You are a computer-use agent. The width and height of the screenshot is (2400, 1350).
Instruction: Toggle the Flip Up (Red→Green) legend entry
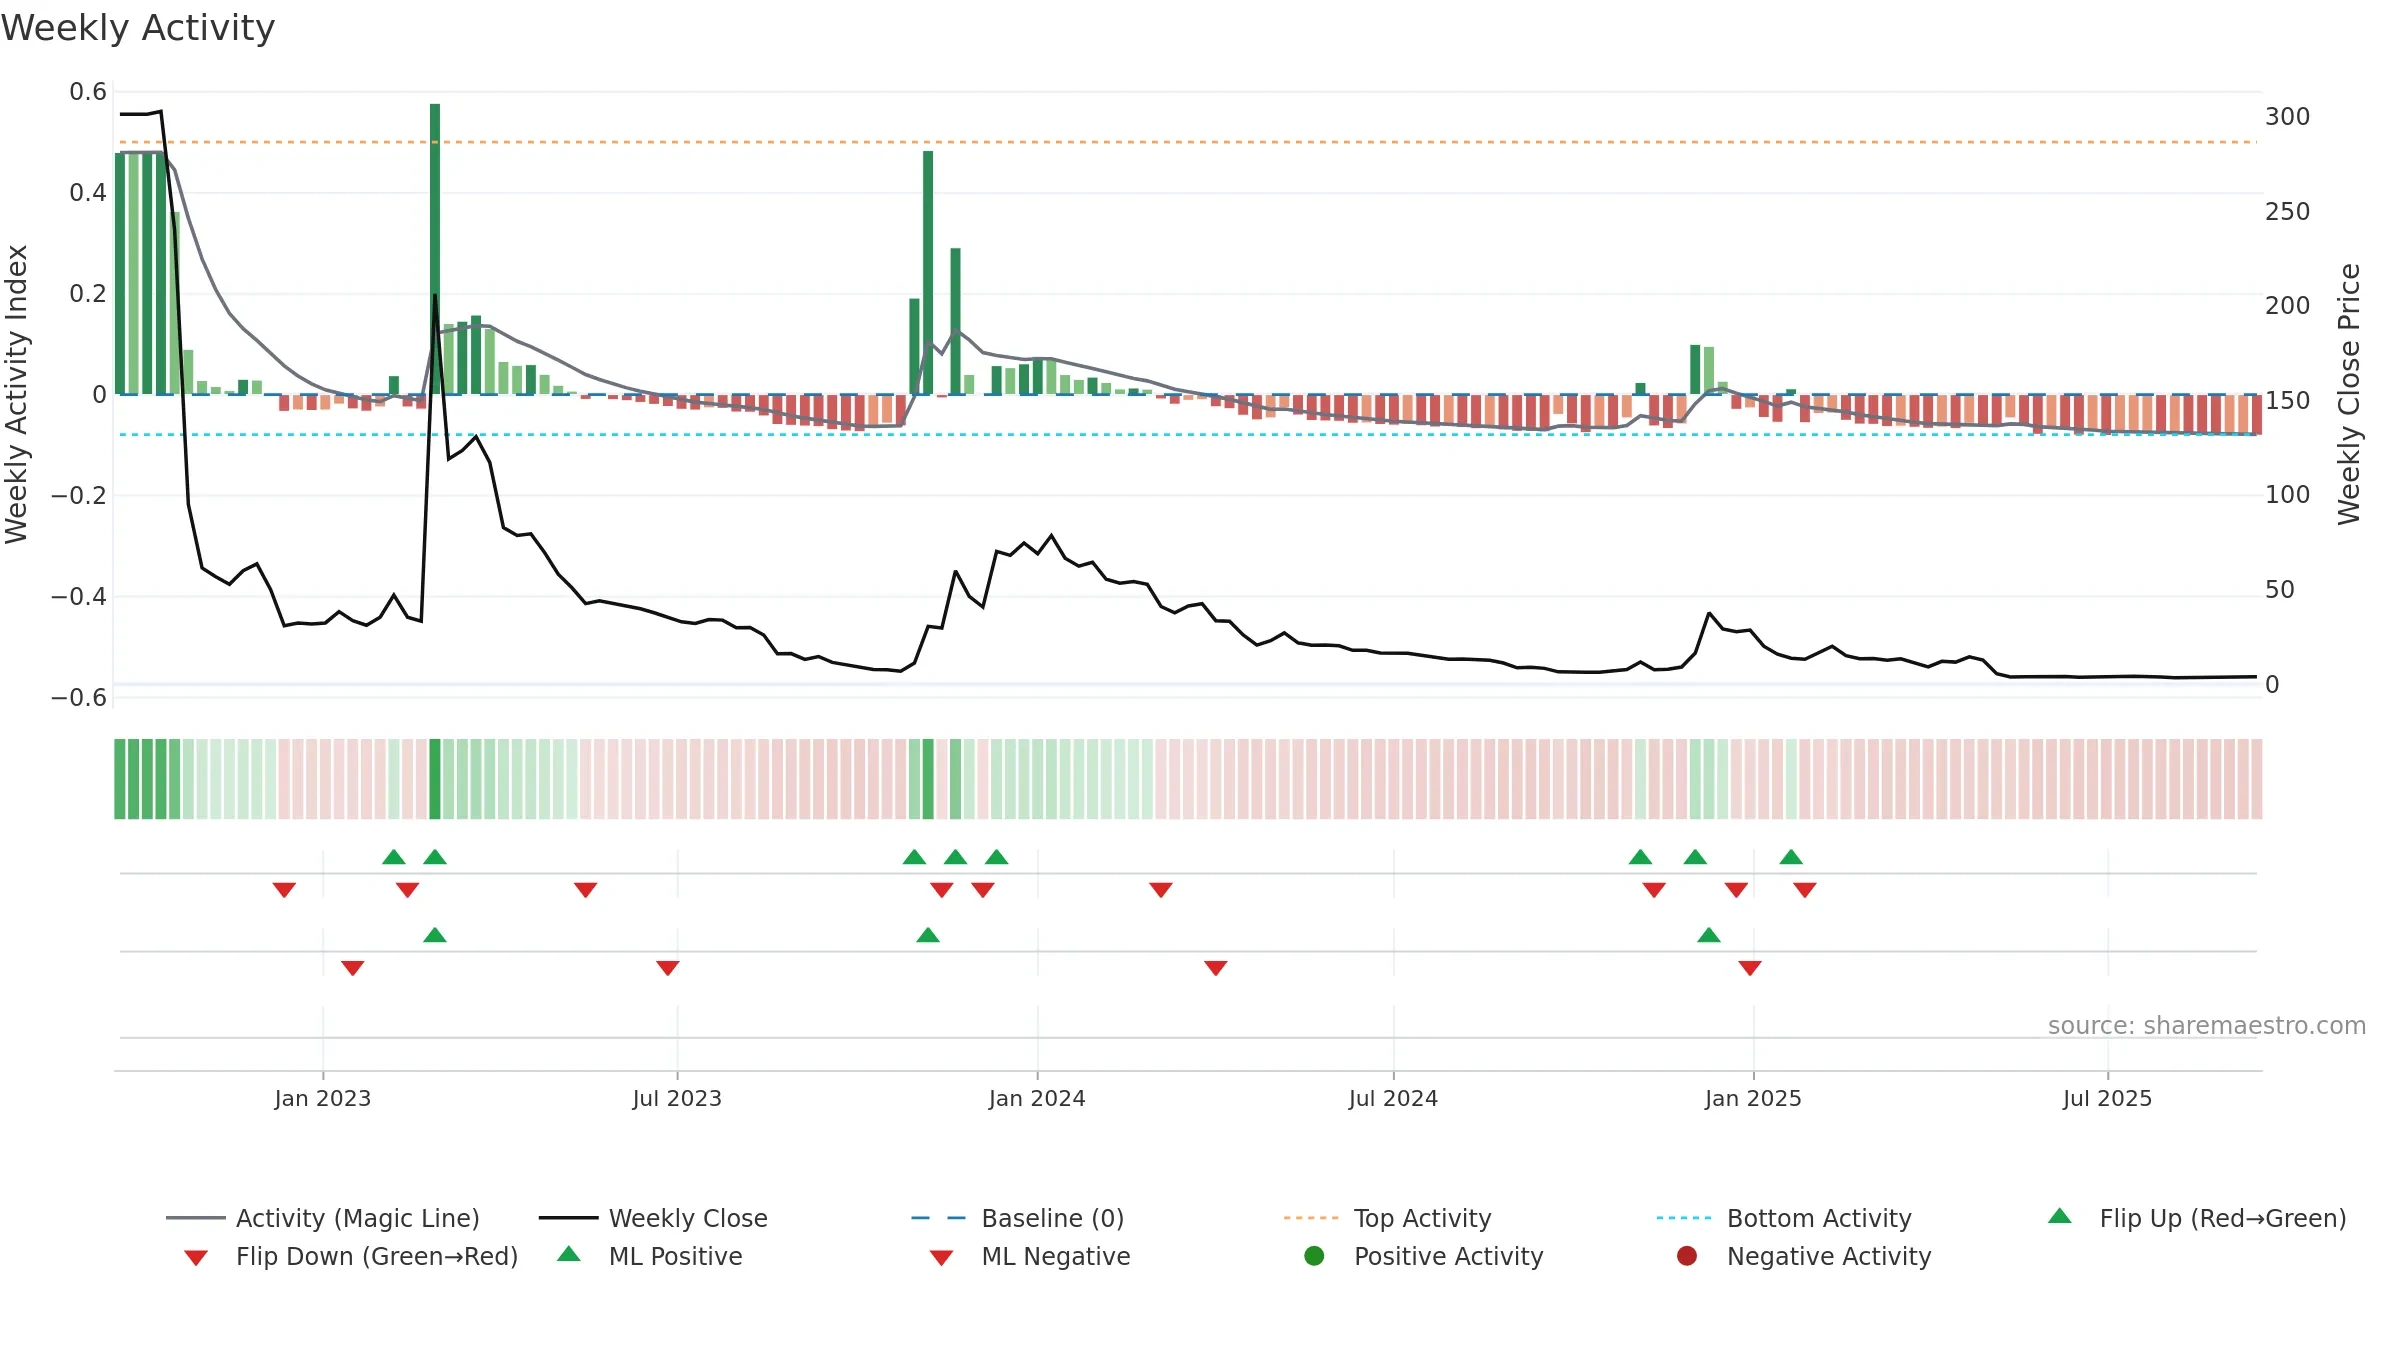click(x=2197, y=1218)
